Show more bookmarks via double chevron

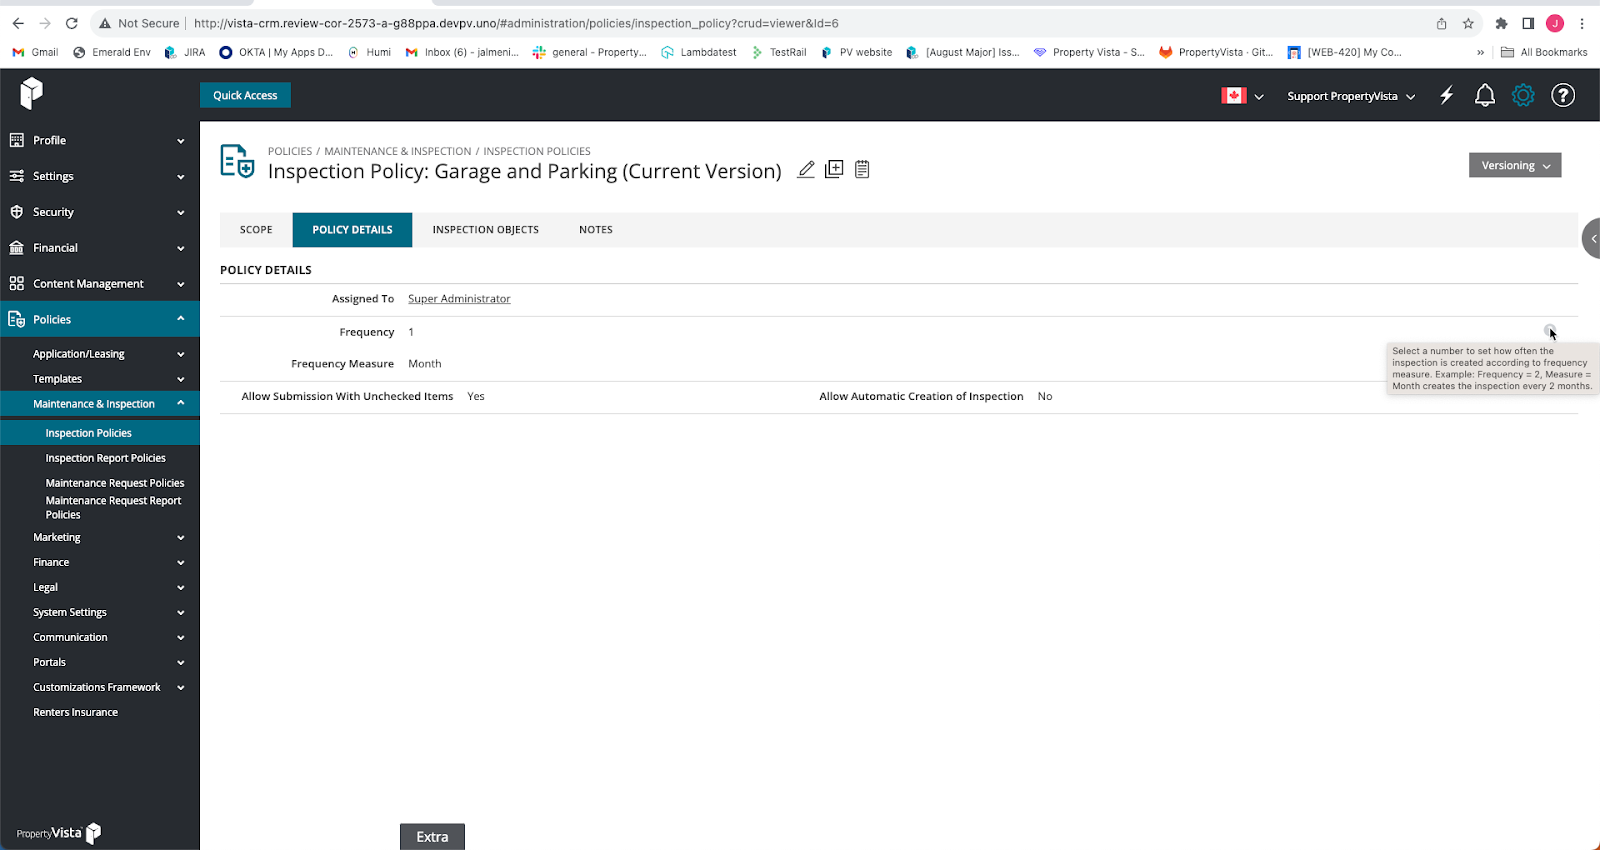(1480, 52)
